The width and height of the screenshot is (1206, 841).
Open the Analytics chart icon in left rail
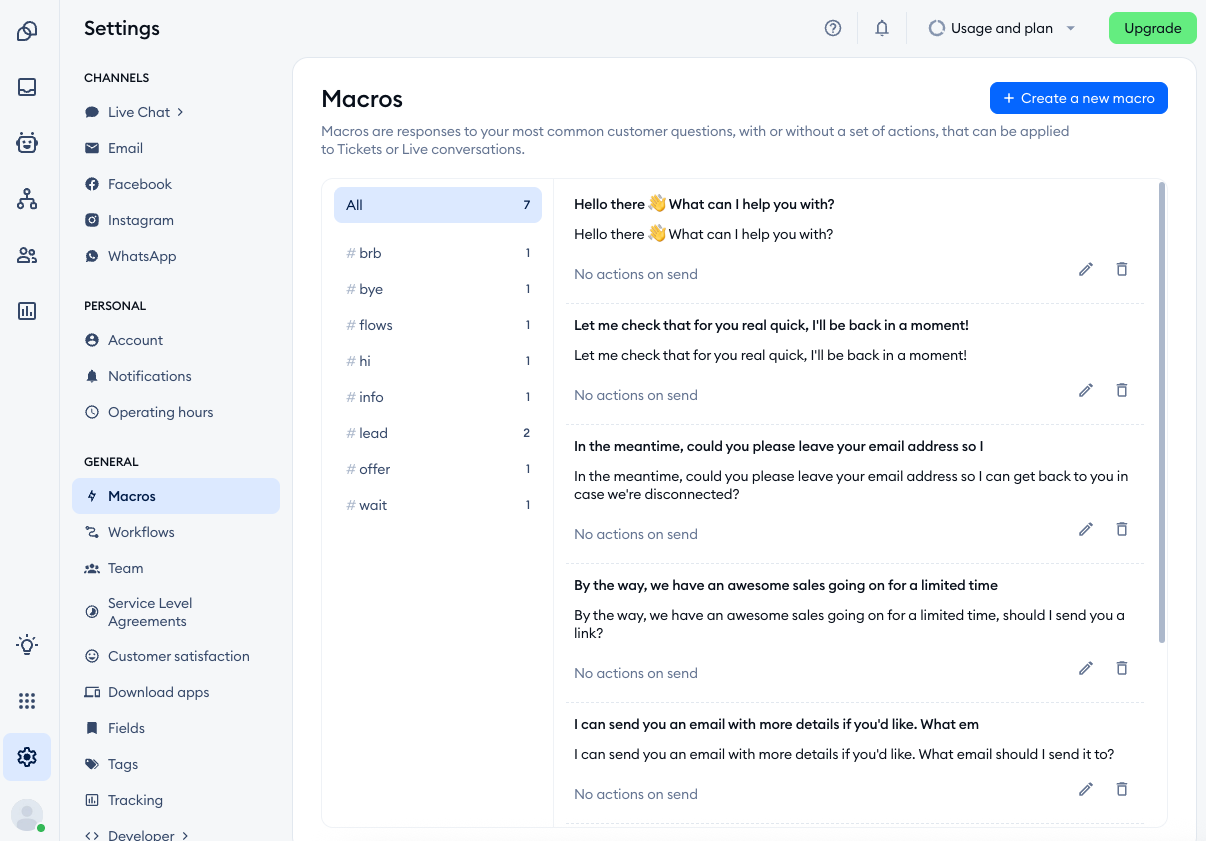click(27, 311)
